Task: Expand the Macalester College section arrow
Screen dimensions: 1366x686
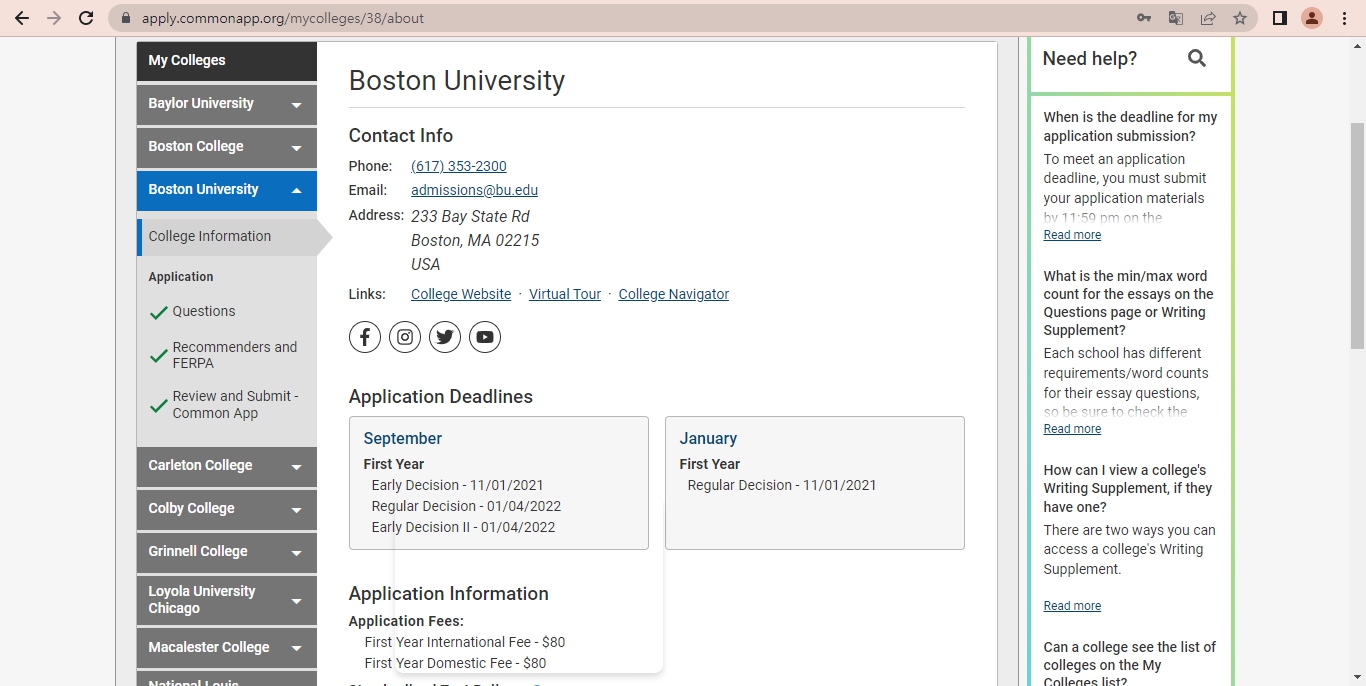Action: [x=296, y=649]
